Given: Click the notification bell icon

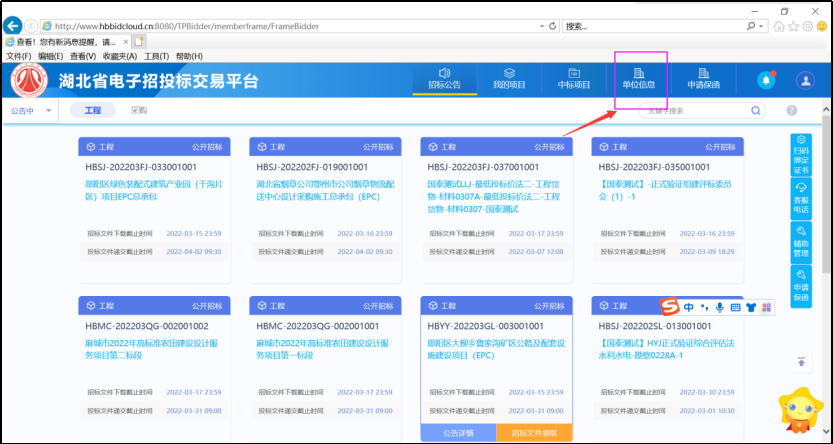Looking at the screenshot, I should pos(767,80).
